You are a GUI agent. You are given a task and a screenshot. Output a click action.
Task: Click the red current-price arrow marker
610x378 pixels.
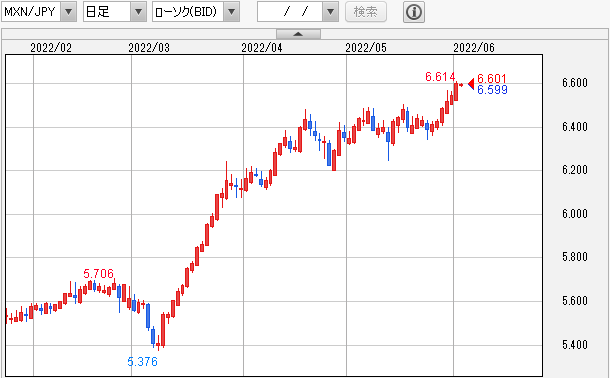[x=471, y=84]
